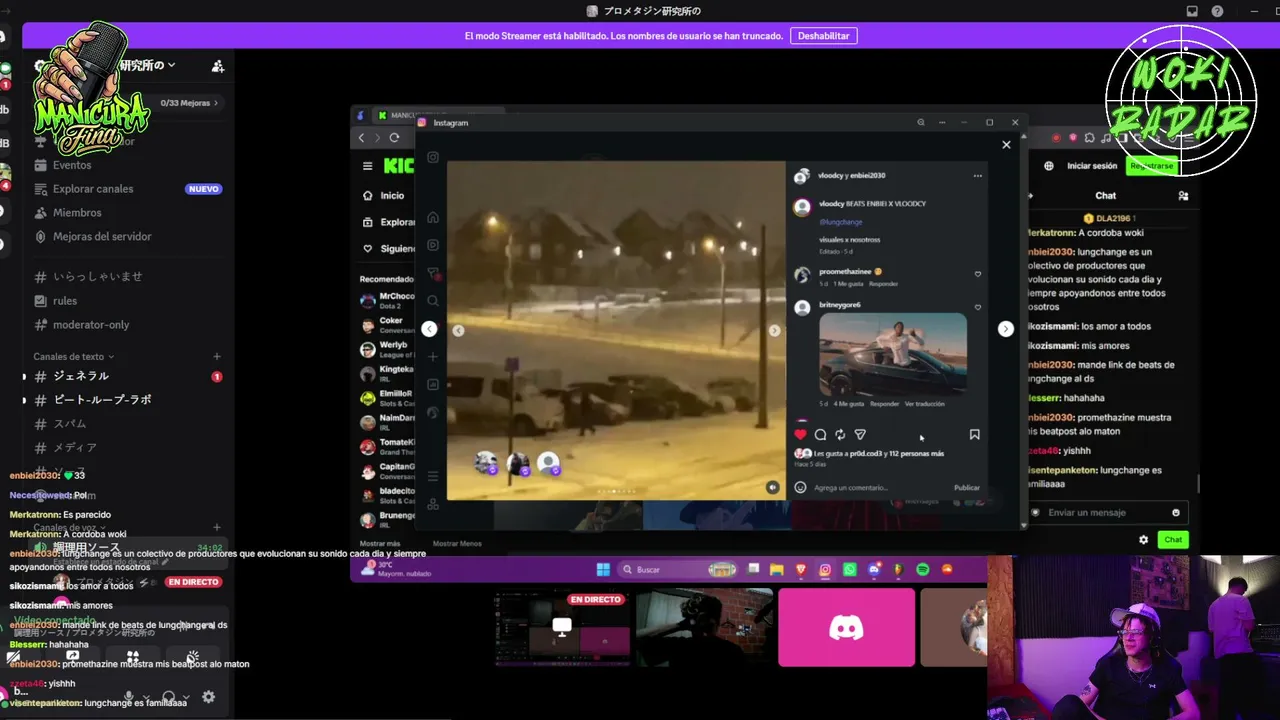This screenshot has height=720, width=1280.
Task: Open the @lungchange mention link
Action: (840, 222)
